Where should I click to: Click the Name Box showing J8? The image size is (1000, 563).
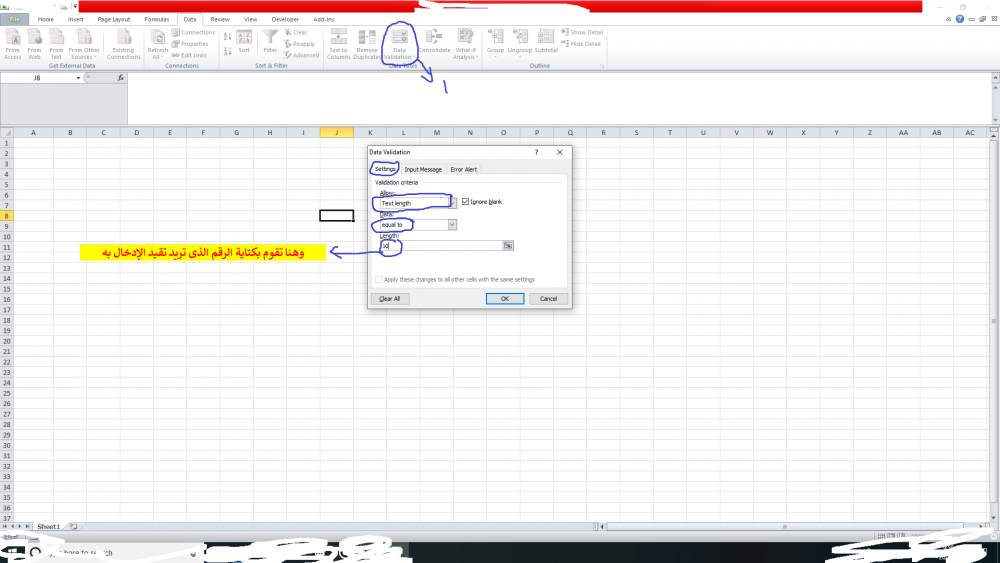point(37,78)
